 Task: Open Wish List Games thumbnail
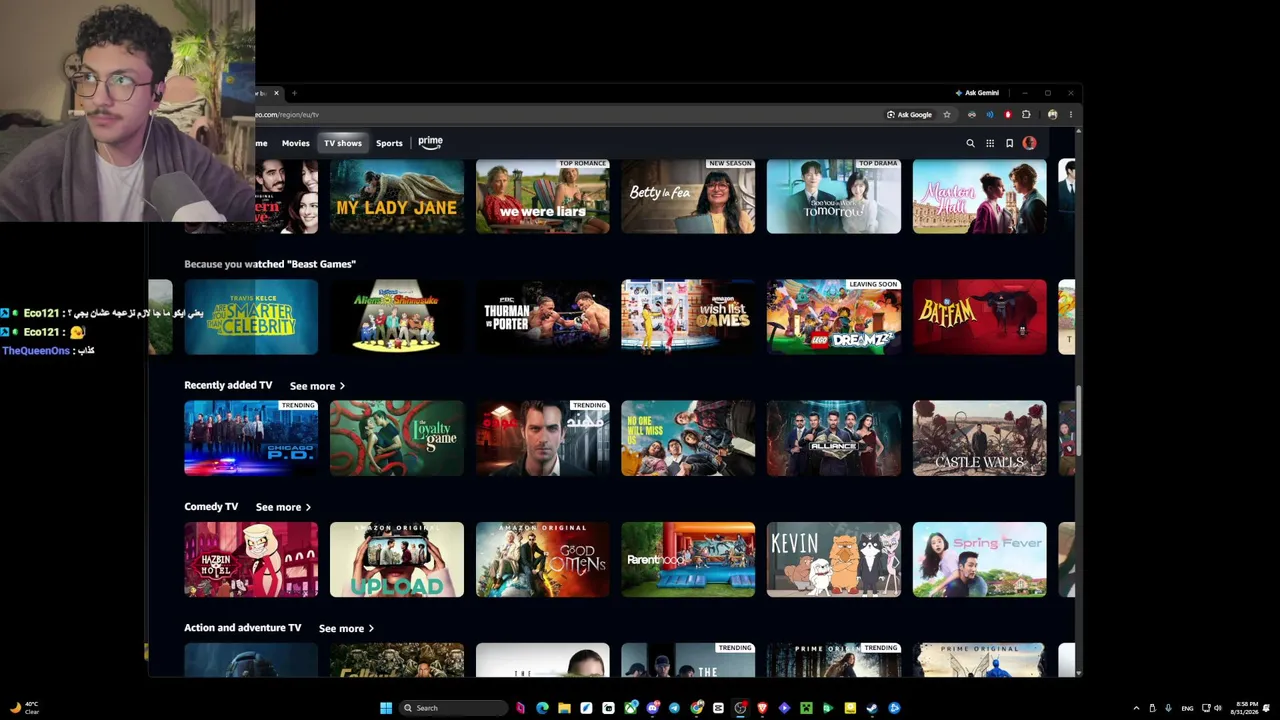(x=688, y=317)
